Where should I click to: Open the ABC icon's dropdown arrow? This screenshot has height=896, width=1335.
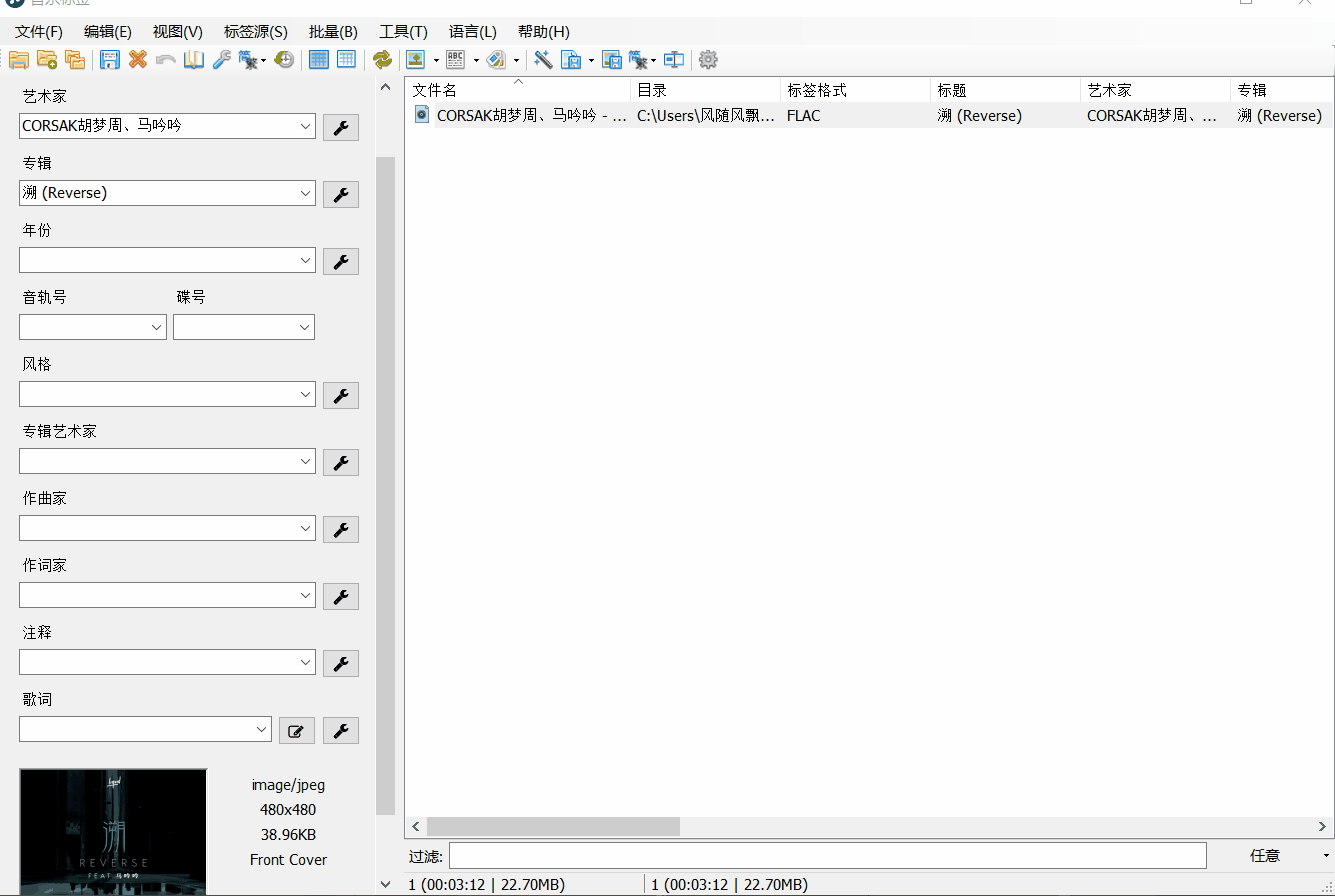point(476,61)
